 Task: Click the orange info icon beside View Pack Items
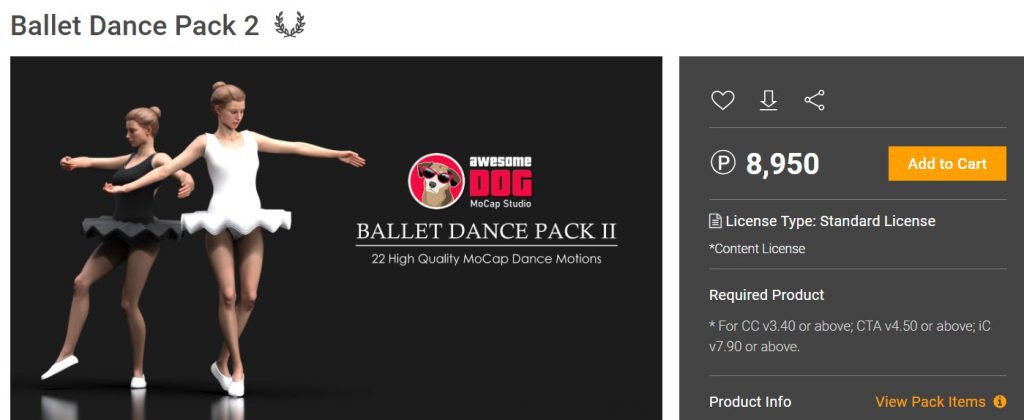click(x=999, y=401)
